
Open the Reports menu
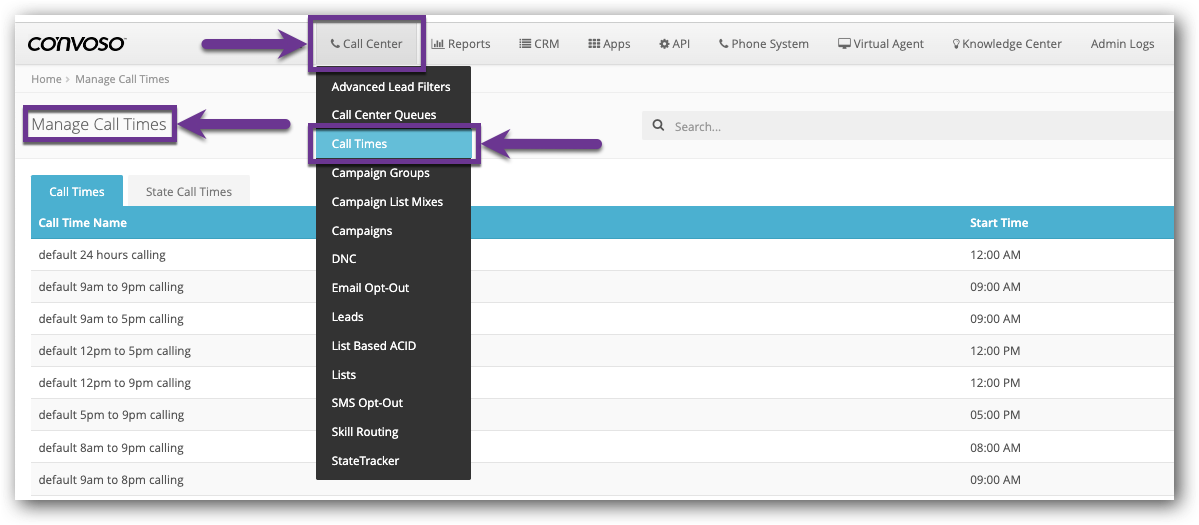tap(460, 44)
